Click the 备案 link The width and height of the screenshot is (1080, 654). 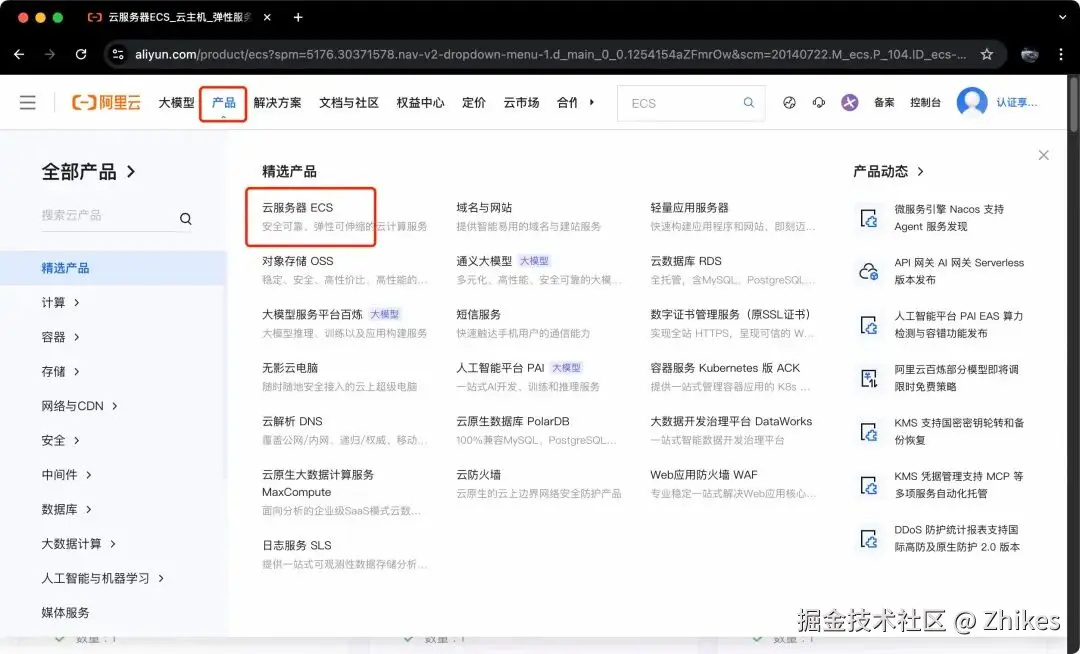click(884, 103)
